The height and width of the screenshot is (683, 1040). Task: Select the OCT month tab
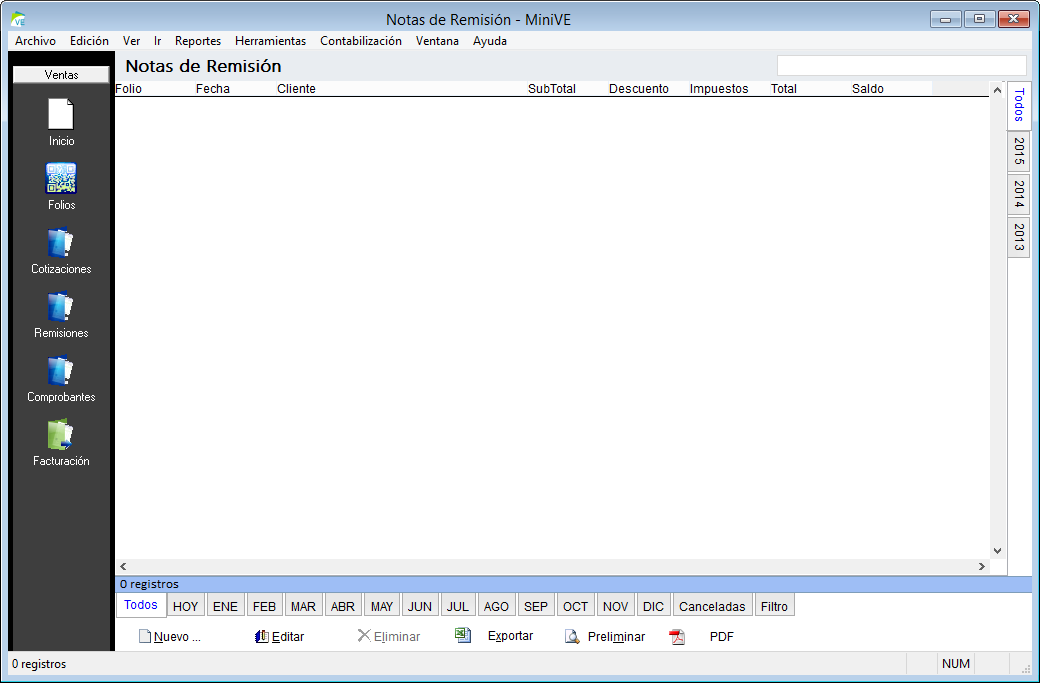[575, 606]
